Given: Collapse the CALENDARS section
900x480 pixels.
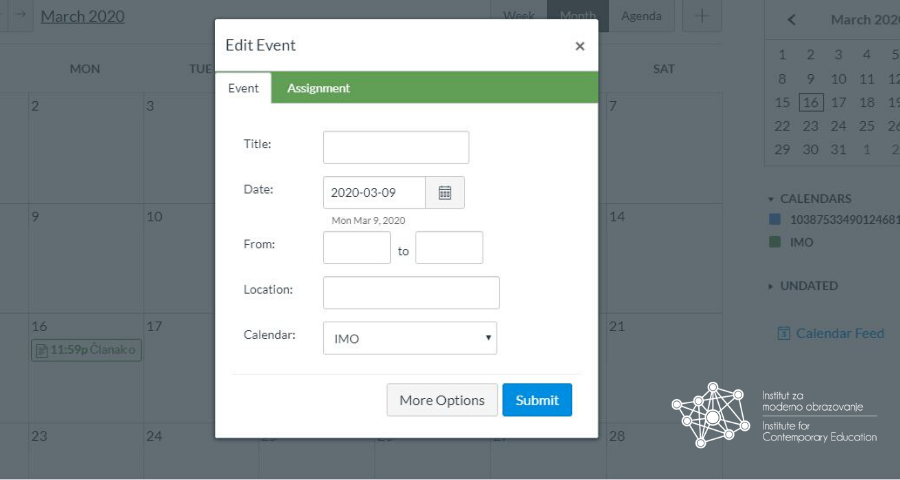Looking at the screenshot, I should (x=771, y=198).
